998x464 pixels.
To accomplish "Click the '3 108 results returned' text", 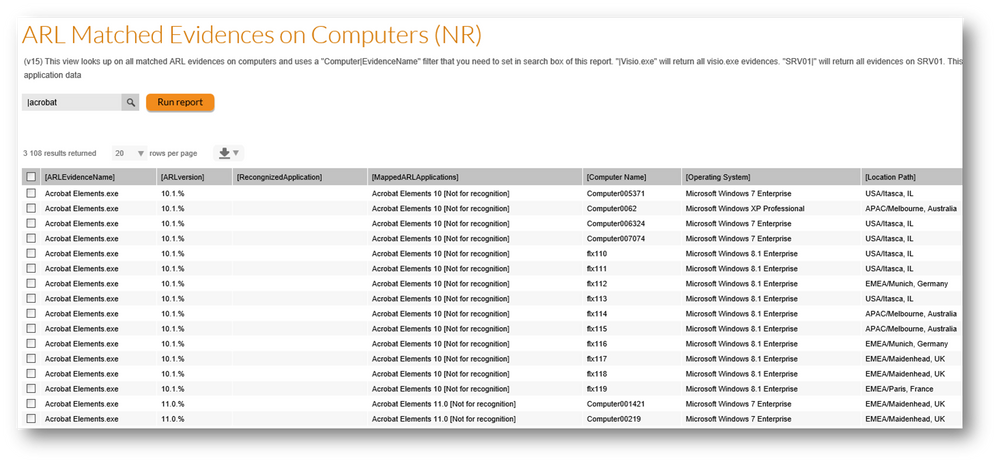I will tap(60, 153).
